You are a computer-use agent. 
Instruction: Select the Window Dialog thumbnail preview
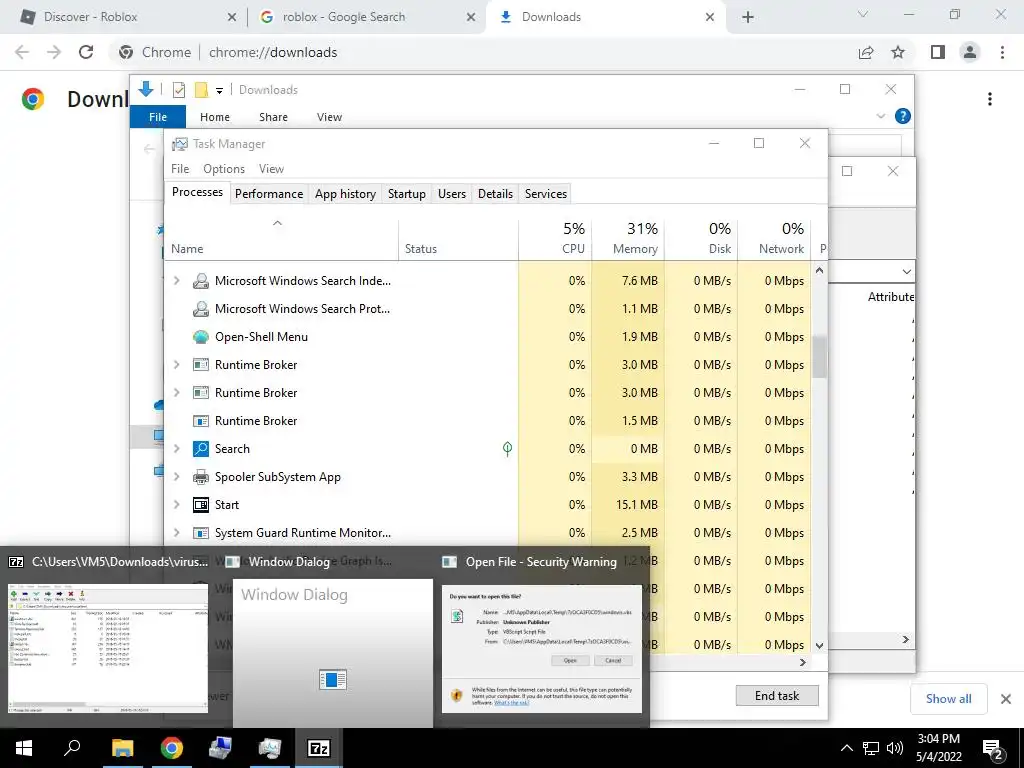[333, 653]
